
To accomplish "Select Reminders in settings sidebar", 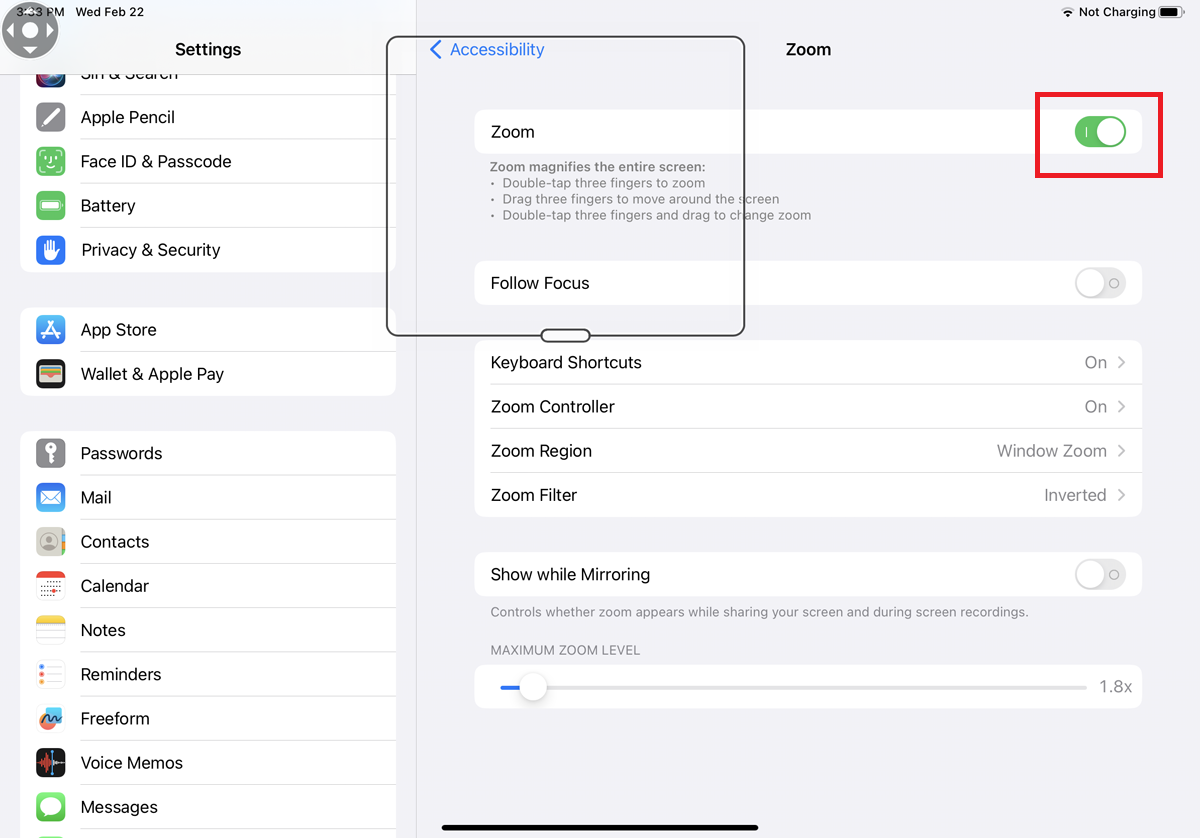I will click(121, 674).
